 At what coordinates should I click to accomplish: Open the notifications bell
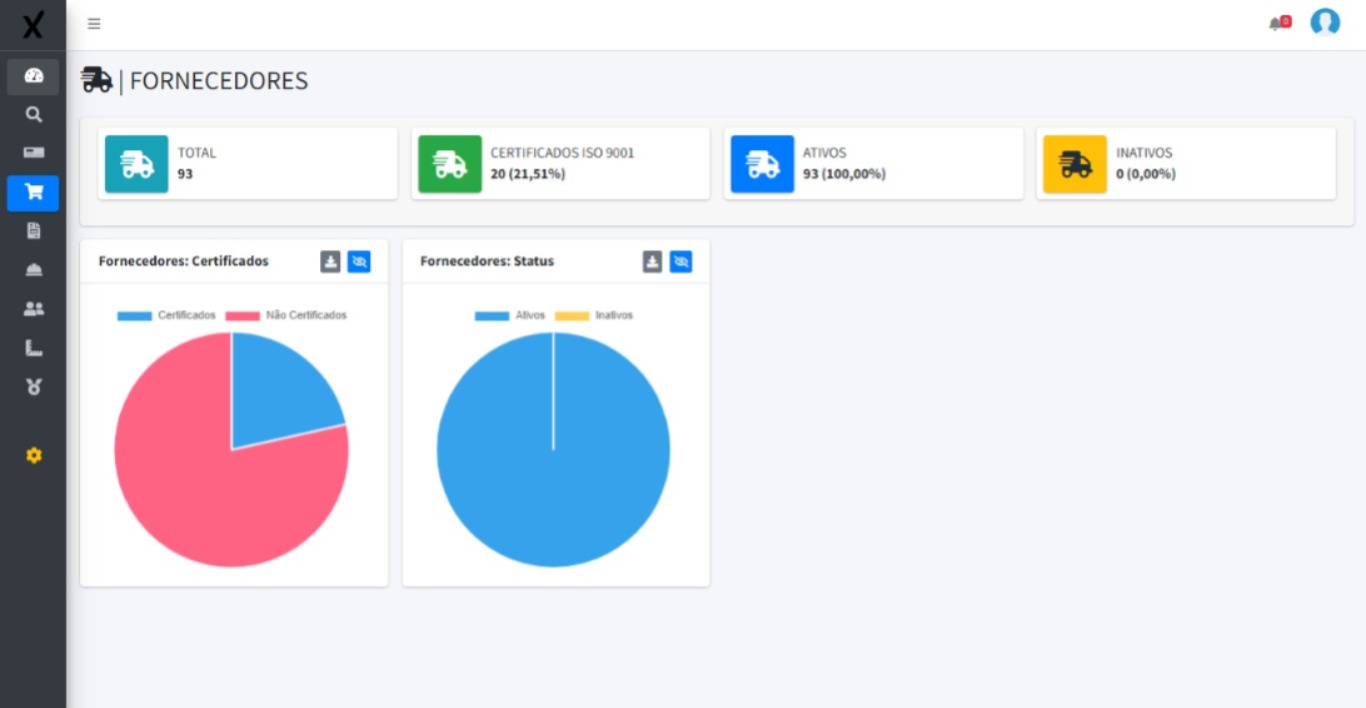coord(1277,24)
